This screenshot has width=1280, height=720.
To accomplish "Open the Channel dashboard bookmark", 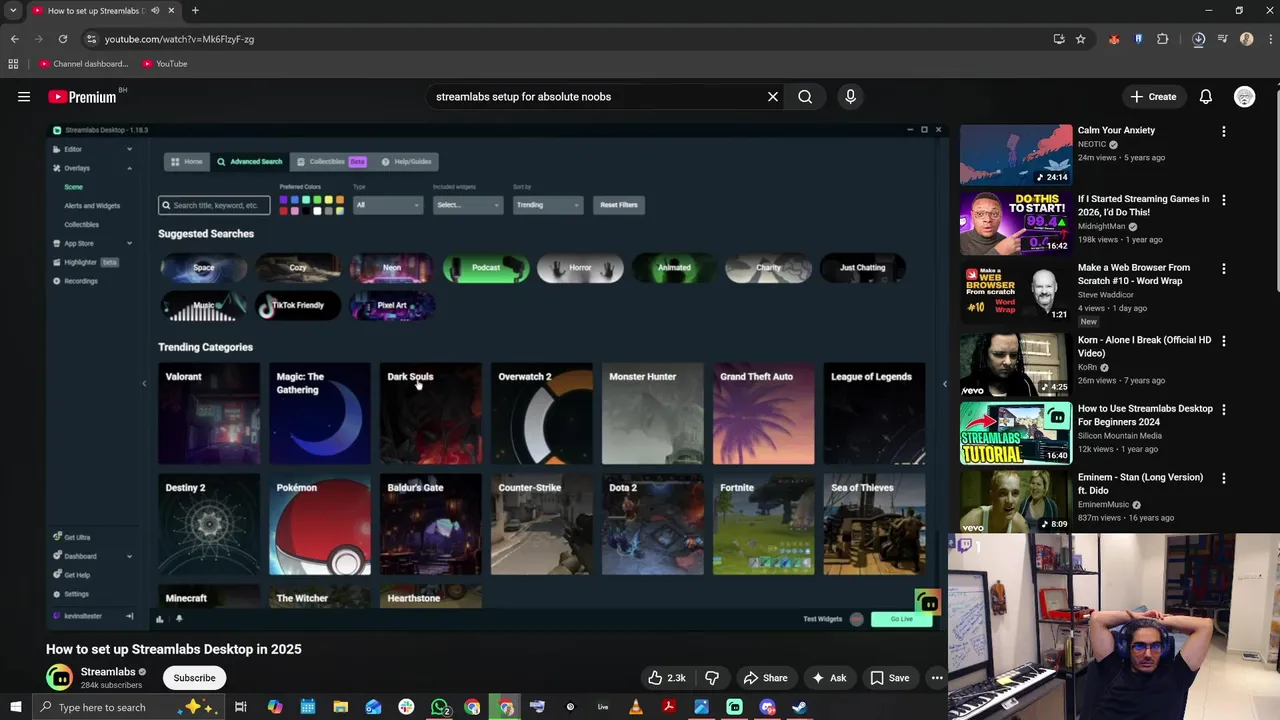I will [x=83, y=64].
